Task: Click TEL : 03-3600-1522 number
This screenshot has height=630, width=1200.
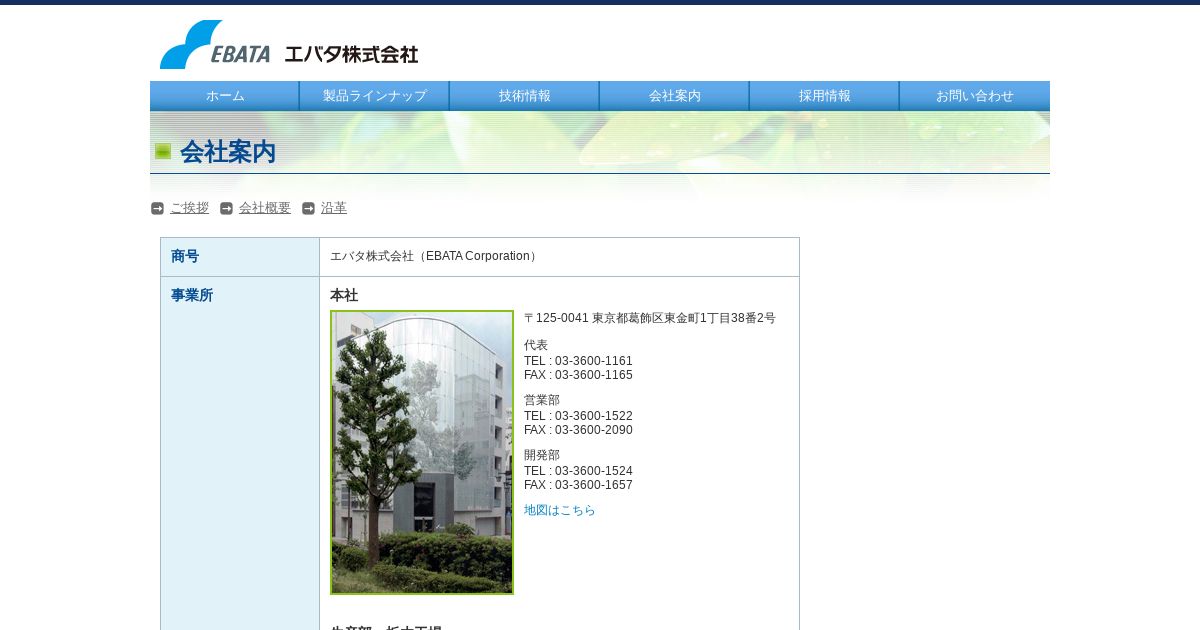Action: click(578, 416)
